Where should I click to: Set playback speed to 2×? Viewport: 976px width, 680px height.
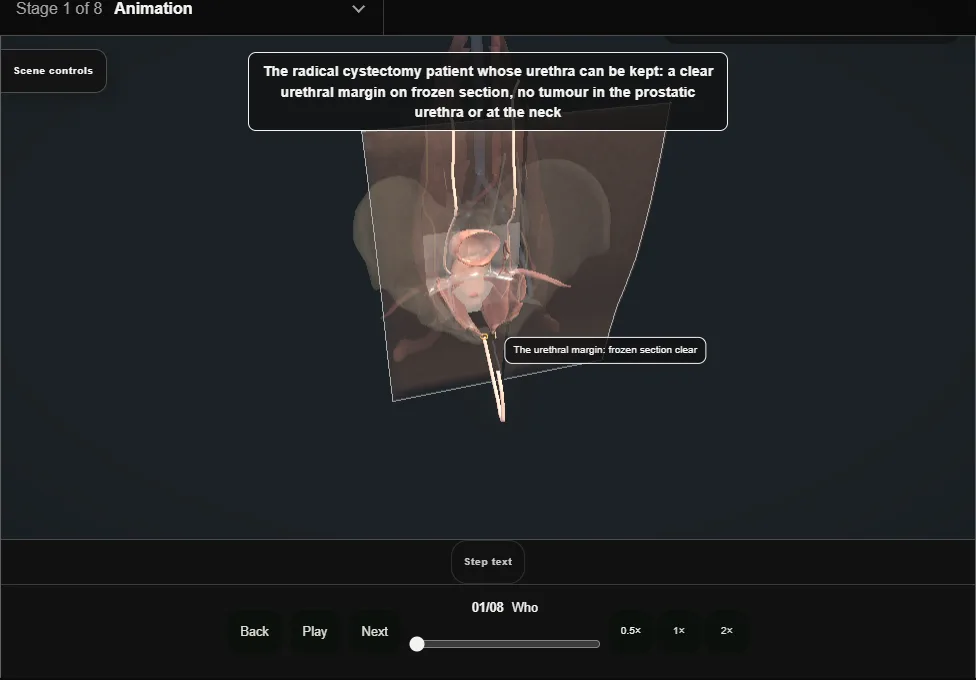point(726,631)
